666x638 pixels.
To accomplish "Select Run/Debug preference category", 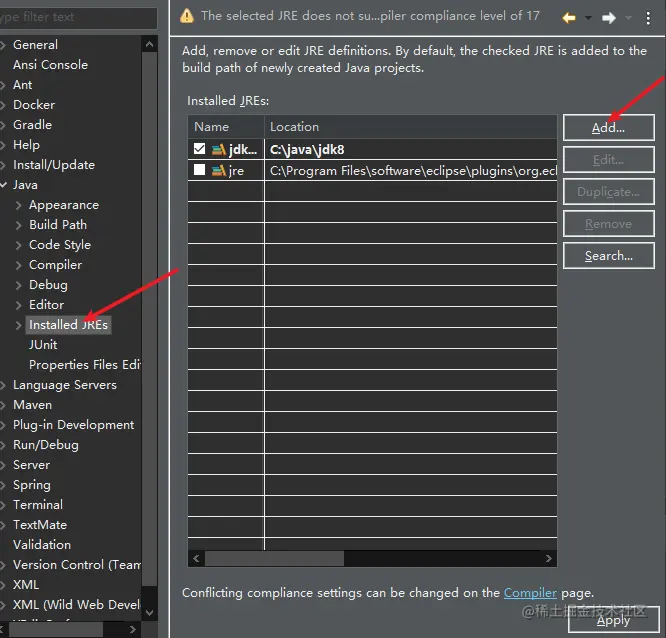I will click(46, 445).
